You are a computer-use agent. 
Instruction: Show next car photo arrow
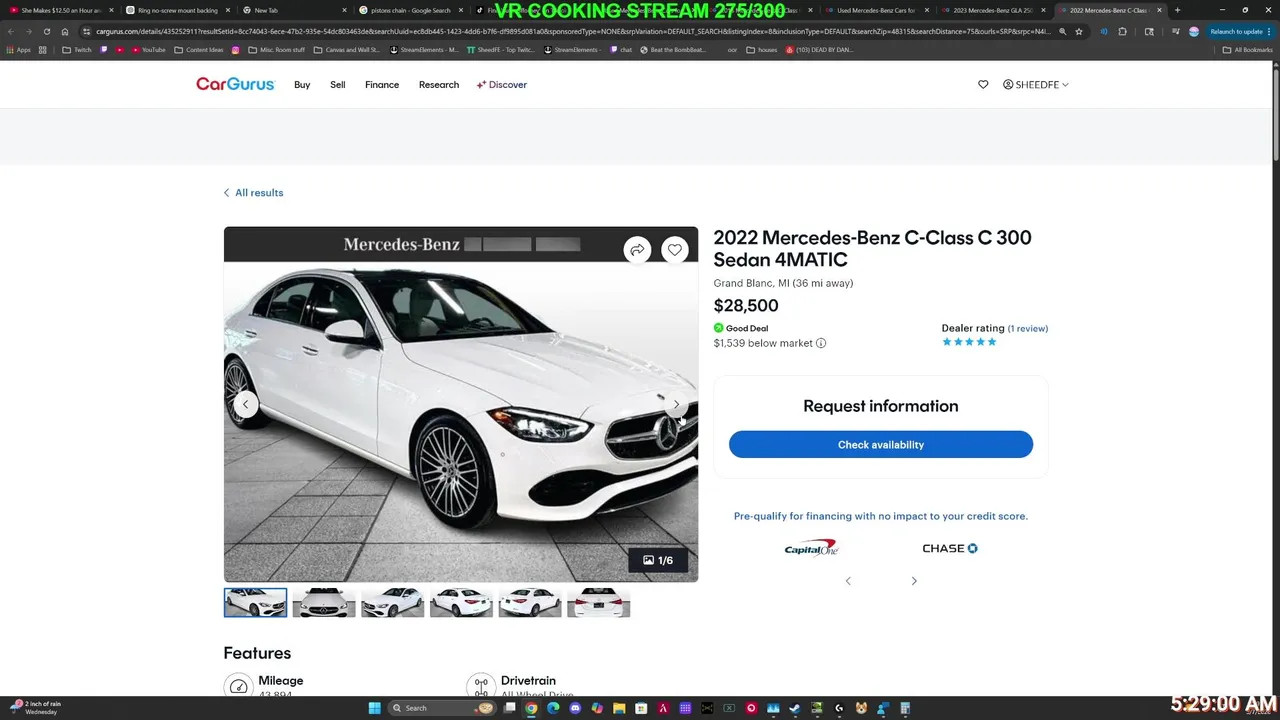click(676, 405)
